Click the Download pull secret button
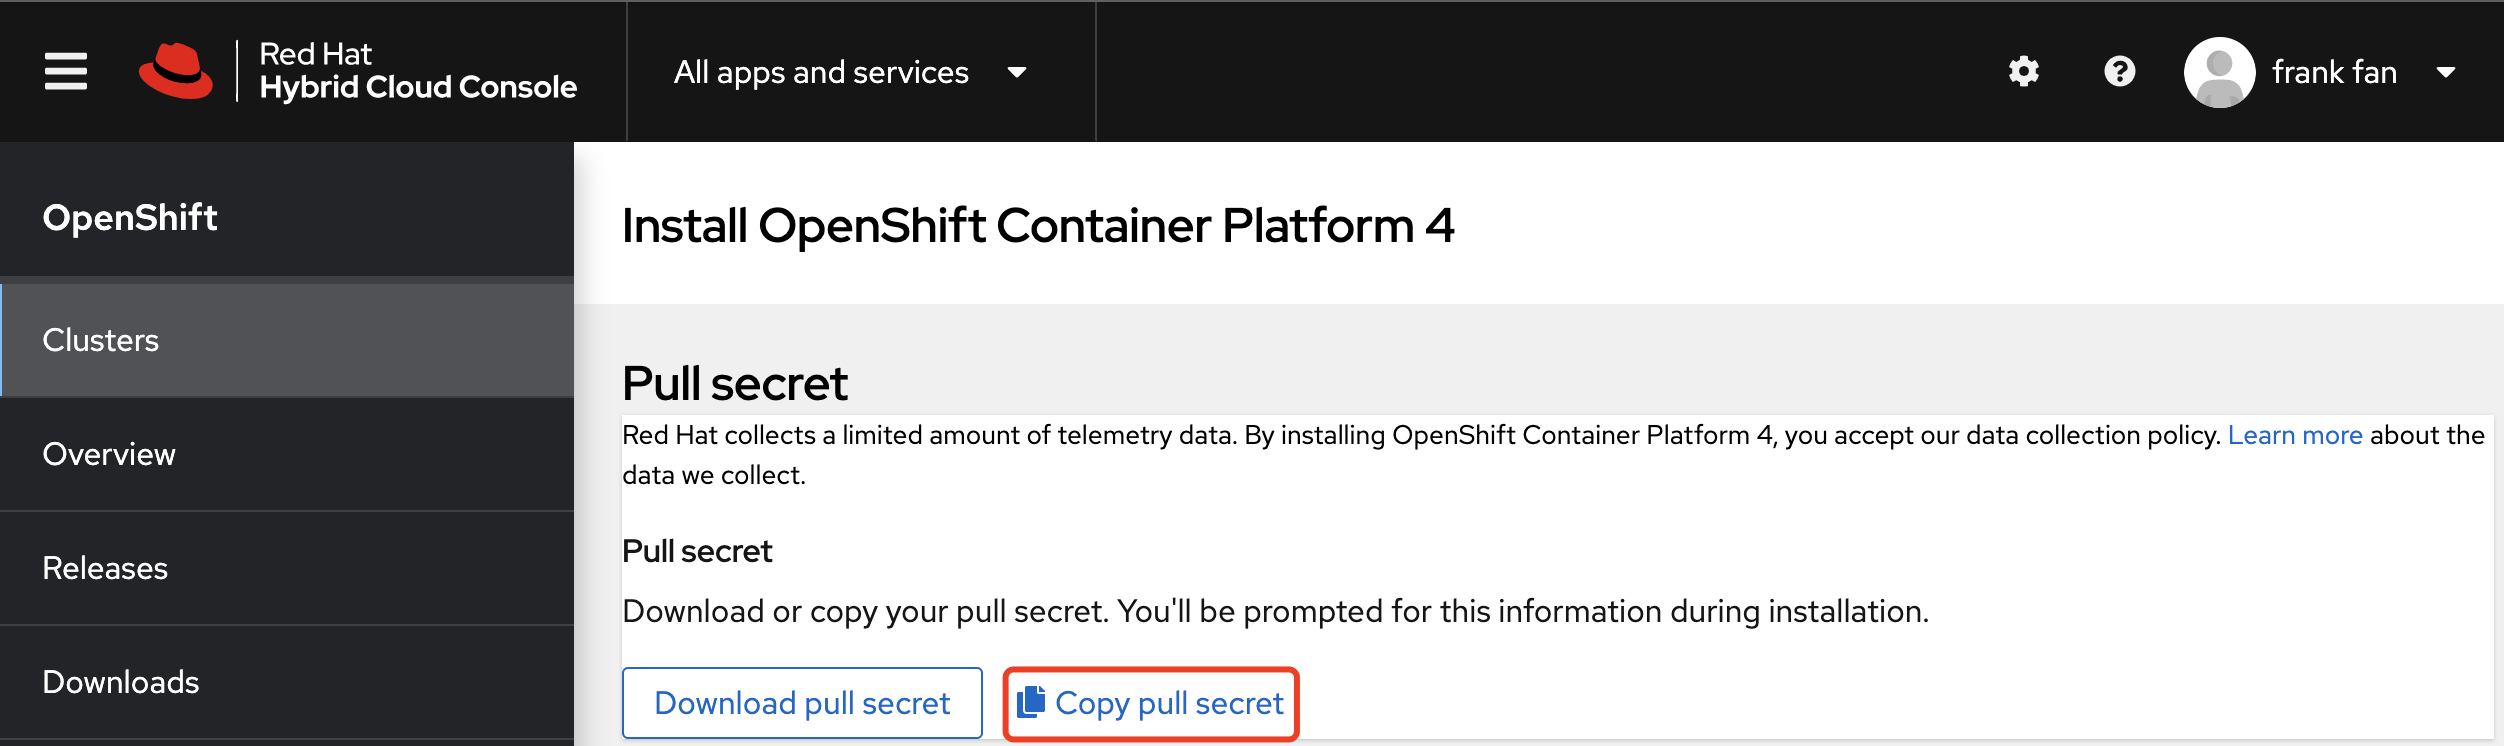This screenshot has height=746, width=2504. click(801, 703)
